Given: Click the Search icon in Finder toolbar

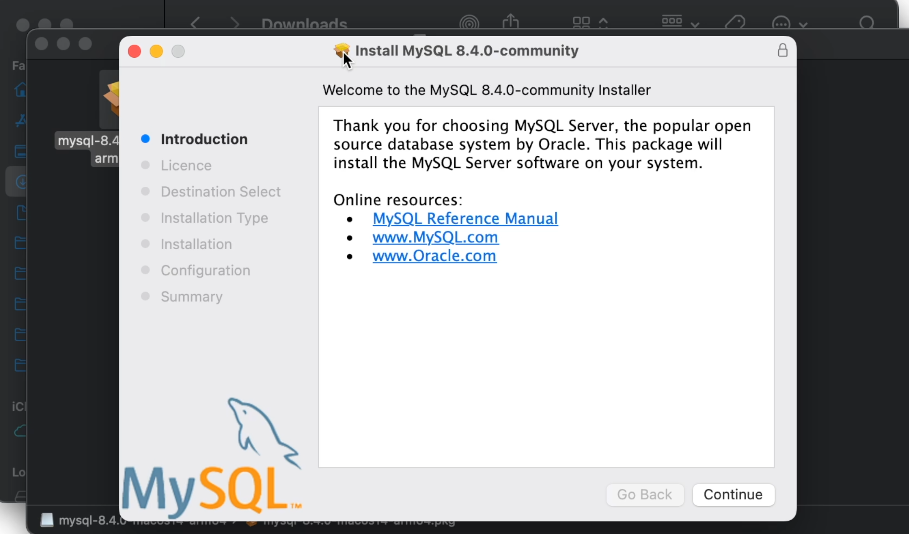Looking at the screenshot, I should (x=867, y=23).
